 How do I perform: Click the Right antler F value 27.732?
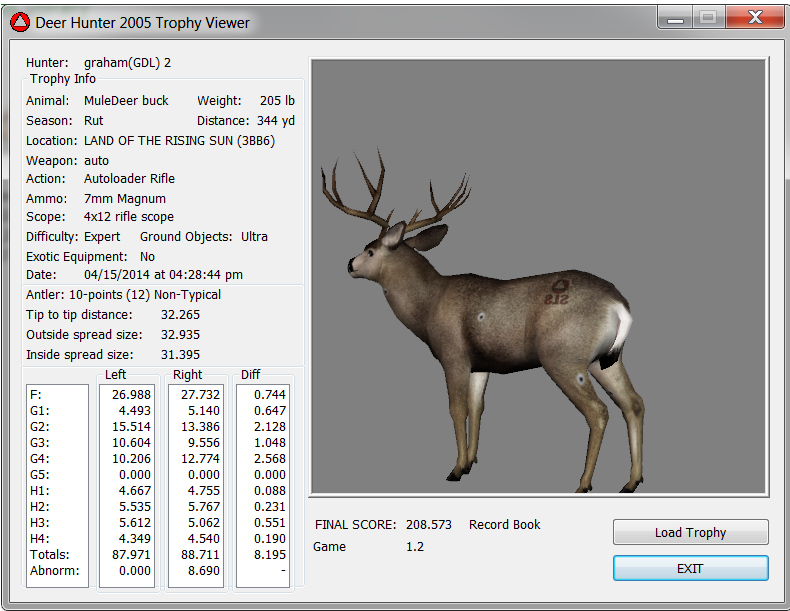tap(199, 394)
